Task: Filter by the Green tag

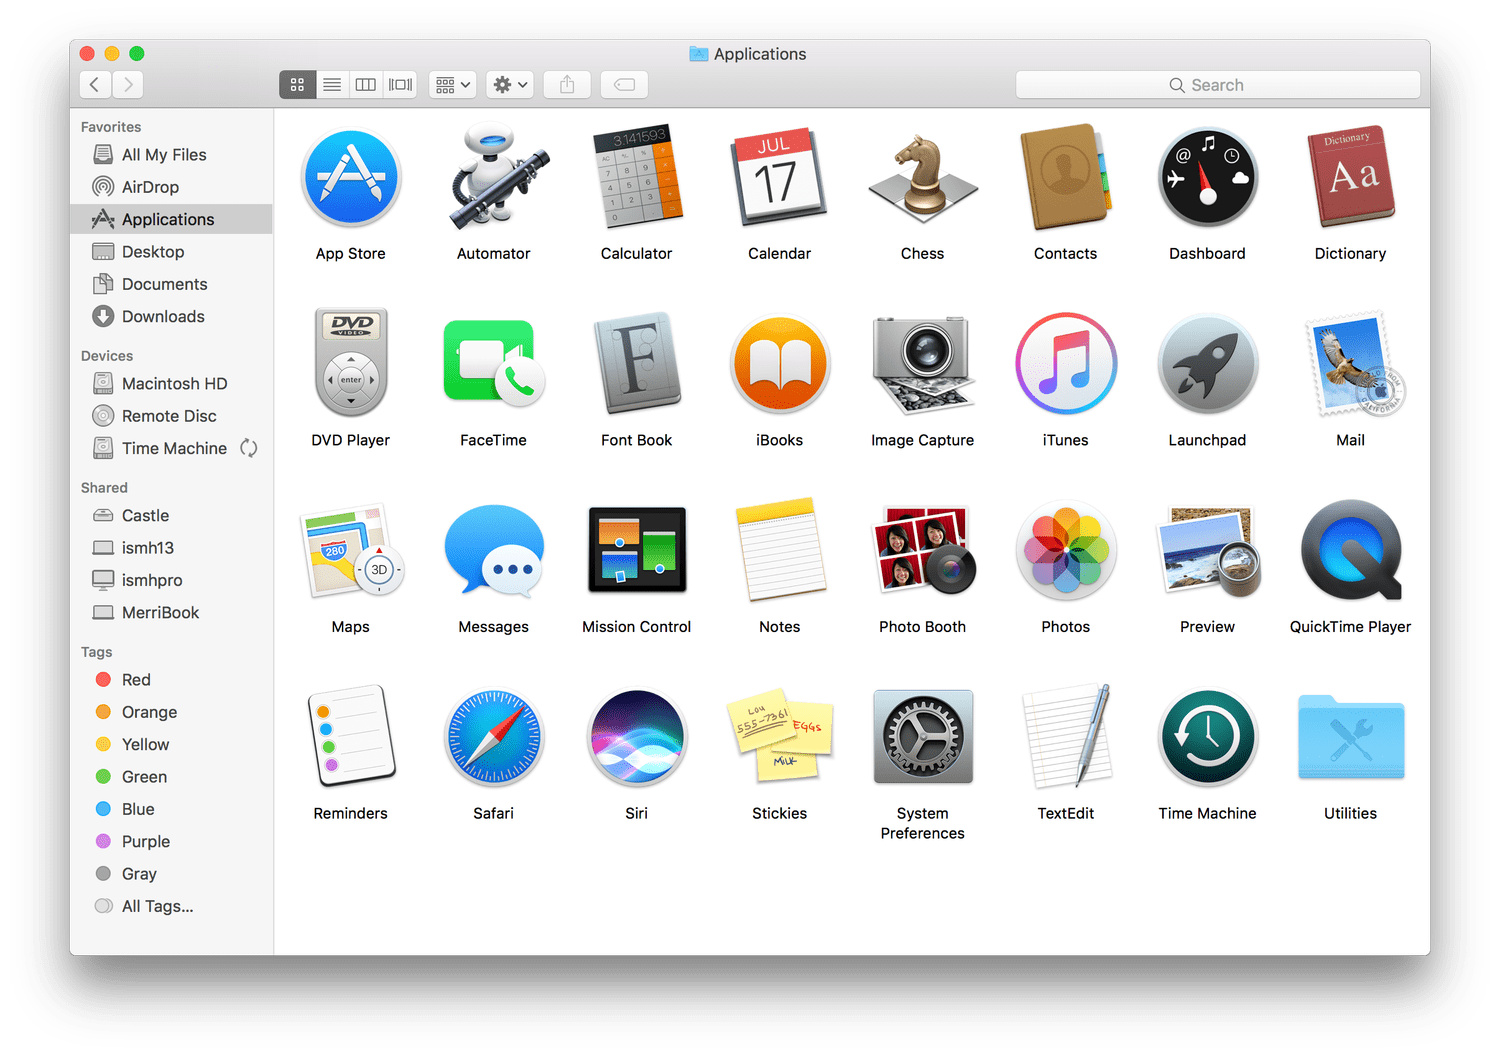Action: (171, 777)
